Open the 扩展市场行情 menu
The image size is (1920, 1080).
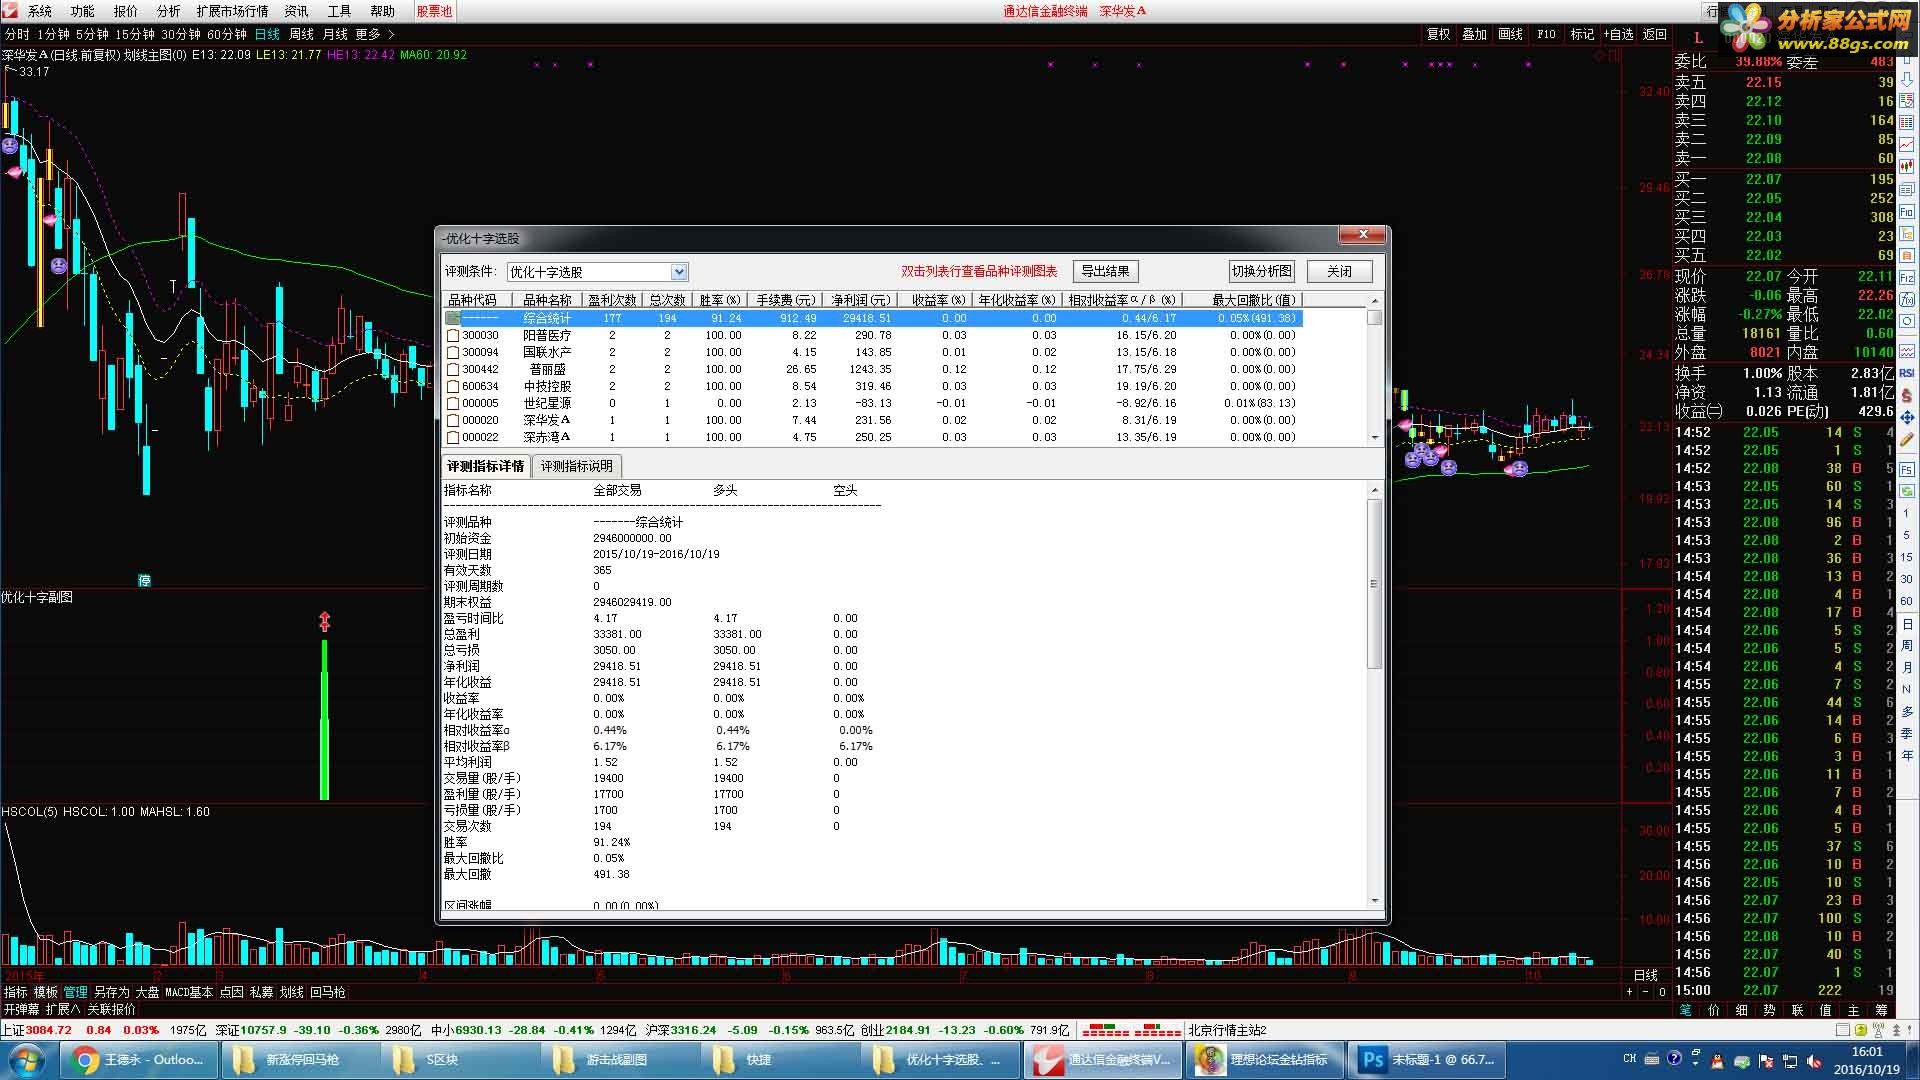click(232, 11)
